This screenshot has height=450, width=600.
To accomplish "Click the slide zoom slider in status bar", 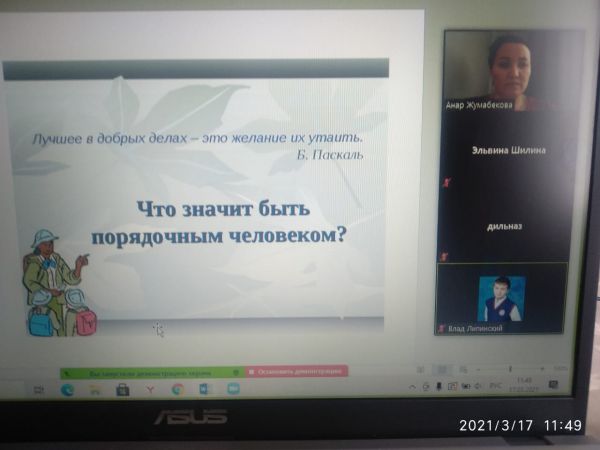I will 511,368.
